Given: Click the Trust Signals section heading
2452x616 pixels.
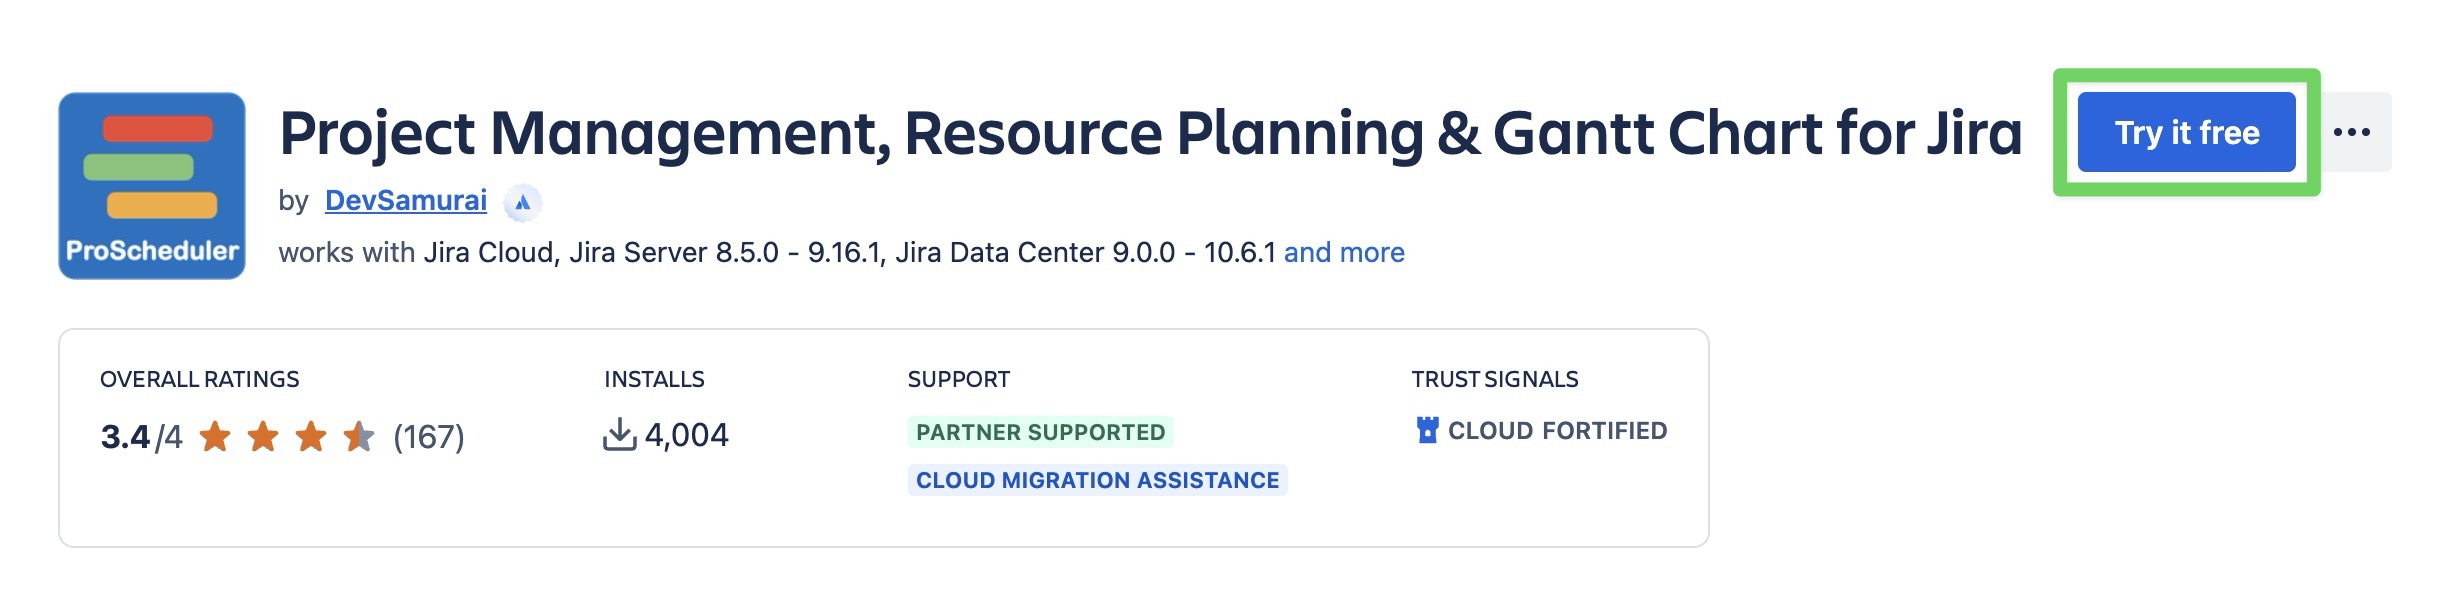Looking at the screenshot, I should (x=1494, y=380).
